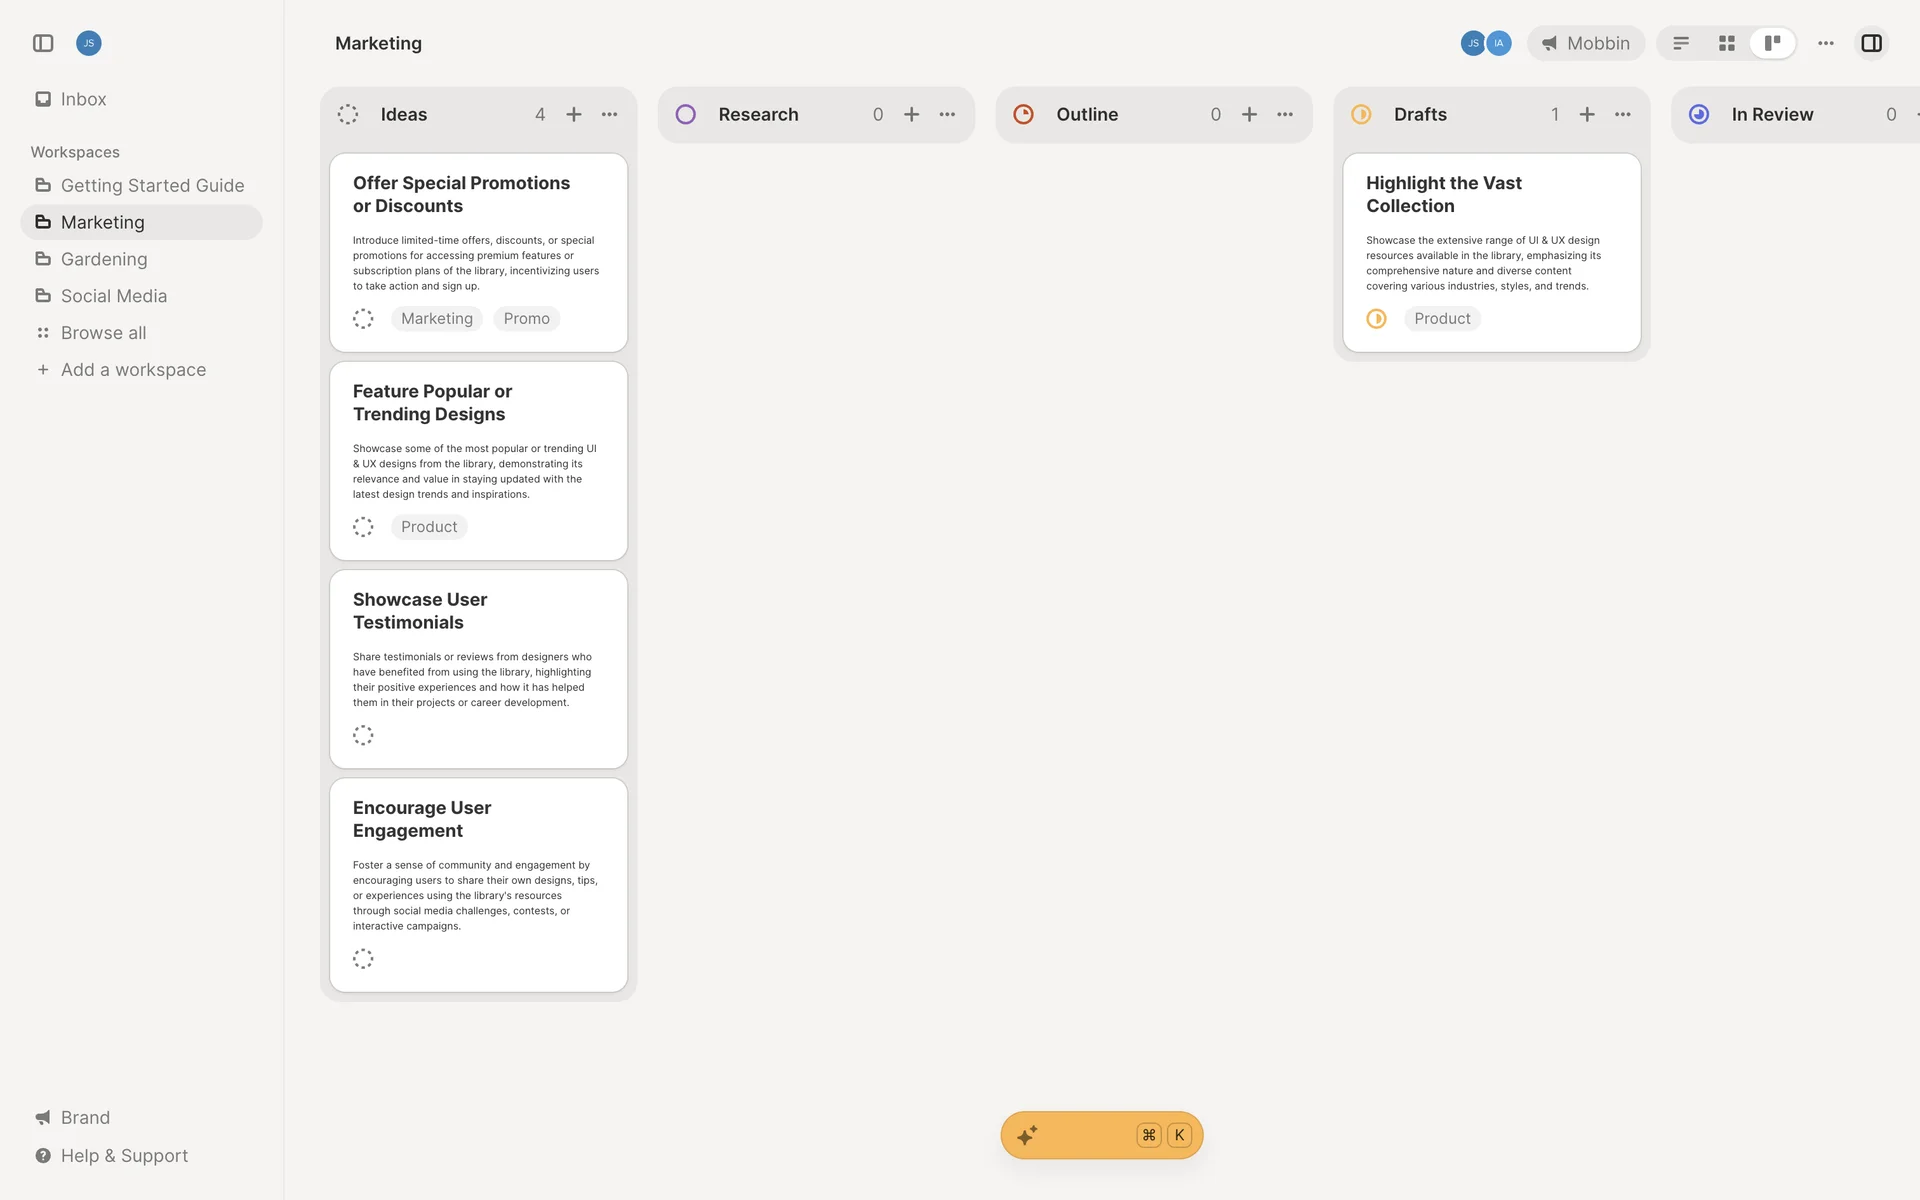Toggle the left sidebar panel icon

[x=43, y=43]
